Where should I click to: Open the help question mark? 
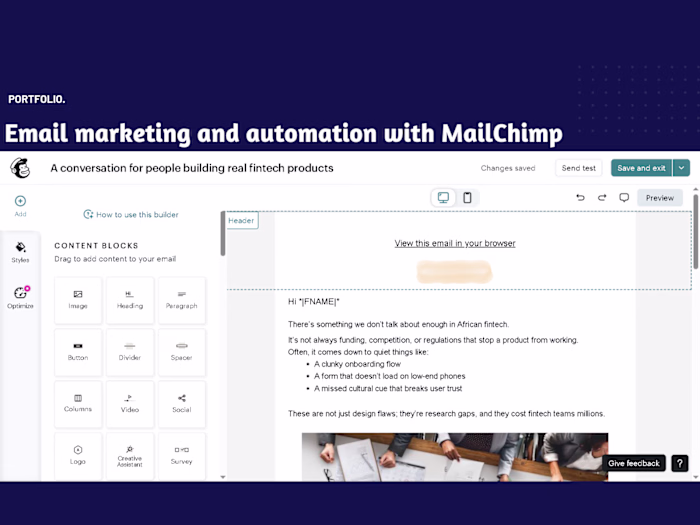pos(679,463)
